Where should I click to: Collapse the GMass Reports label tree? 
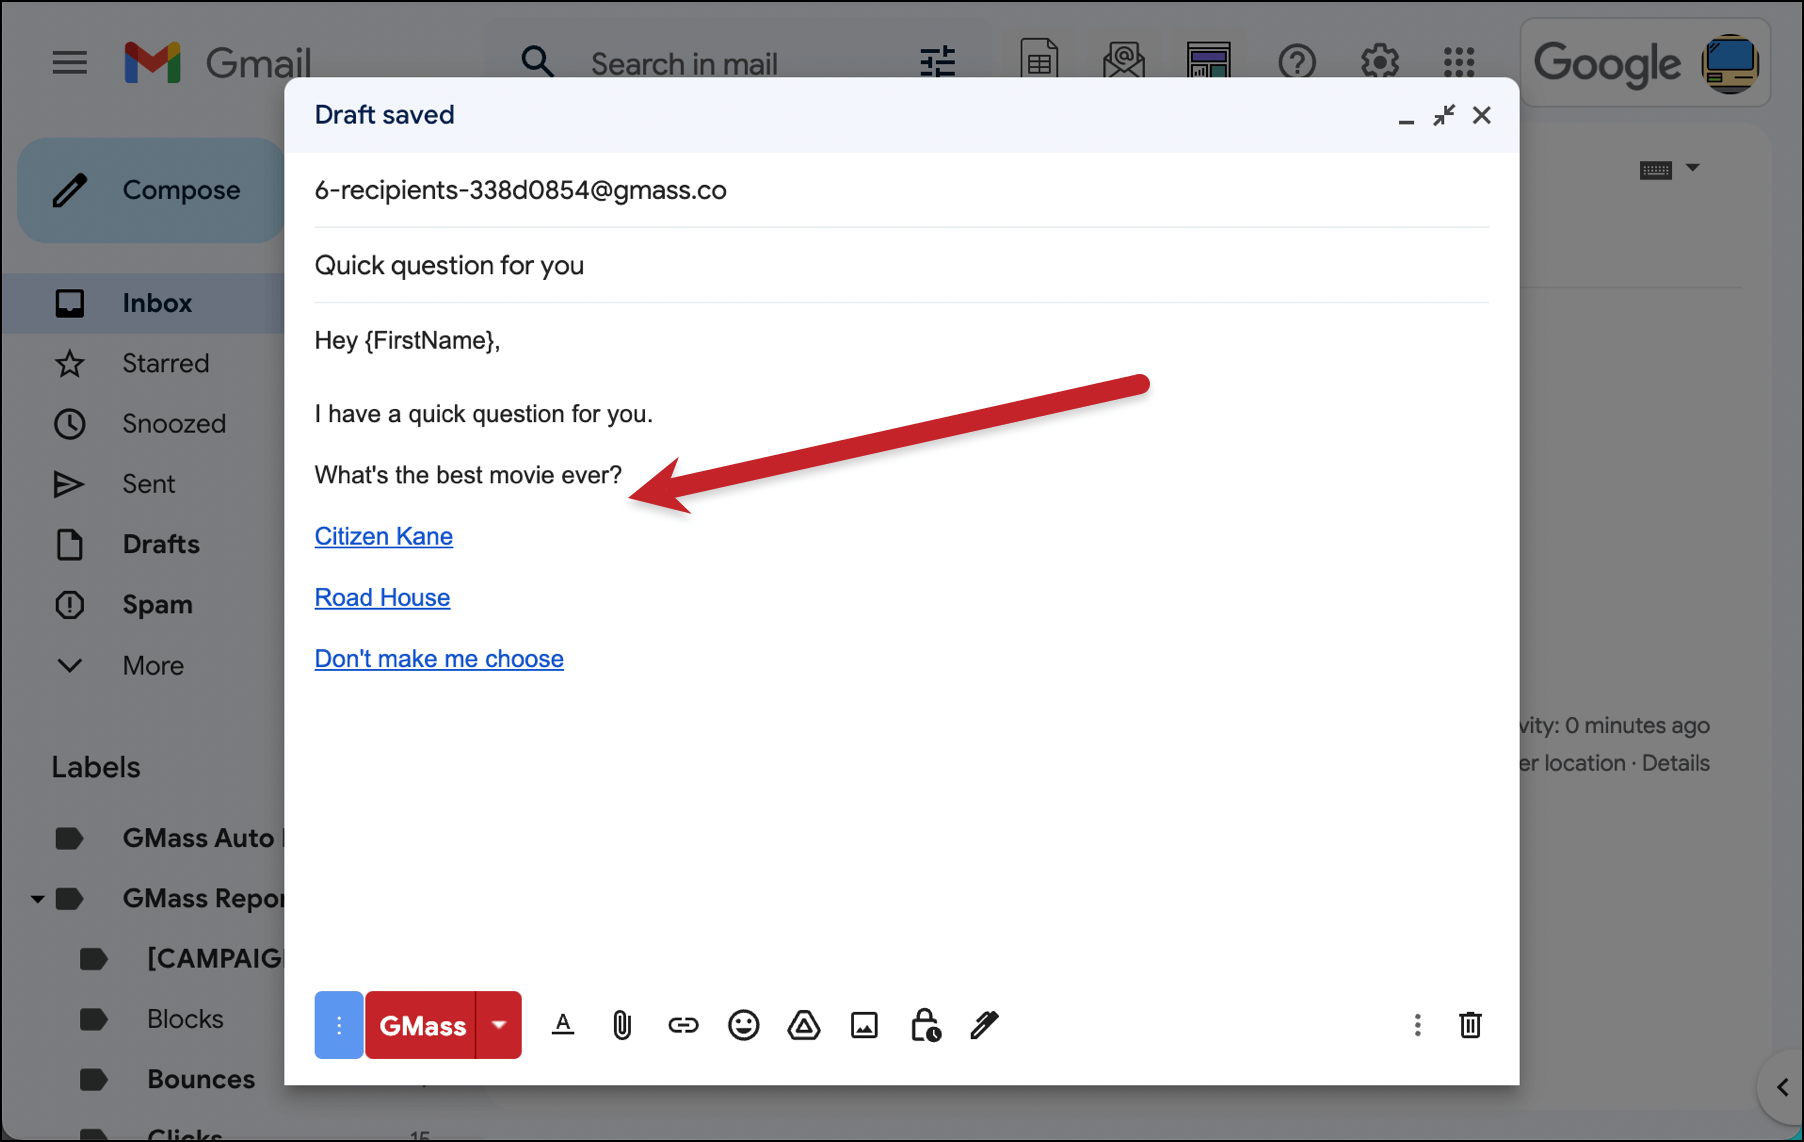point(37,899)
